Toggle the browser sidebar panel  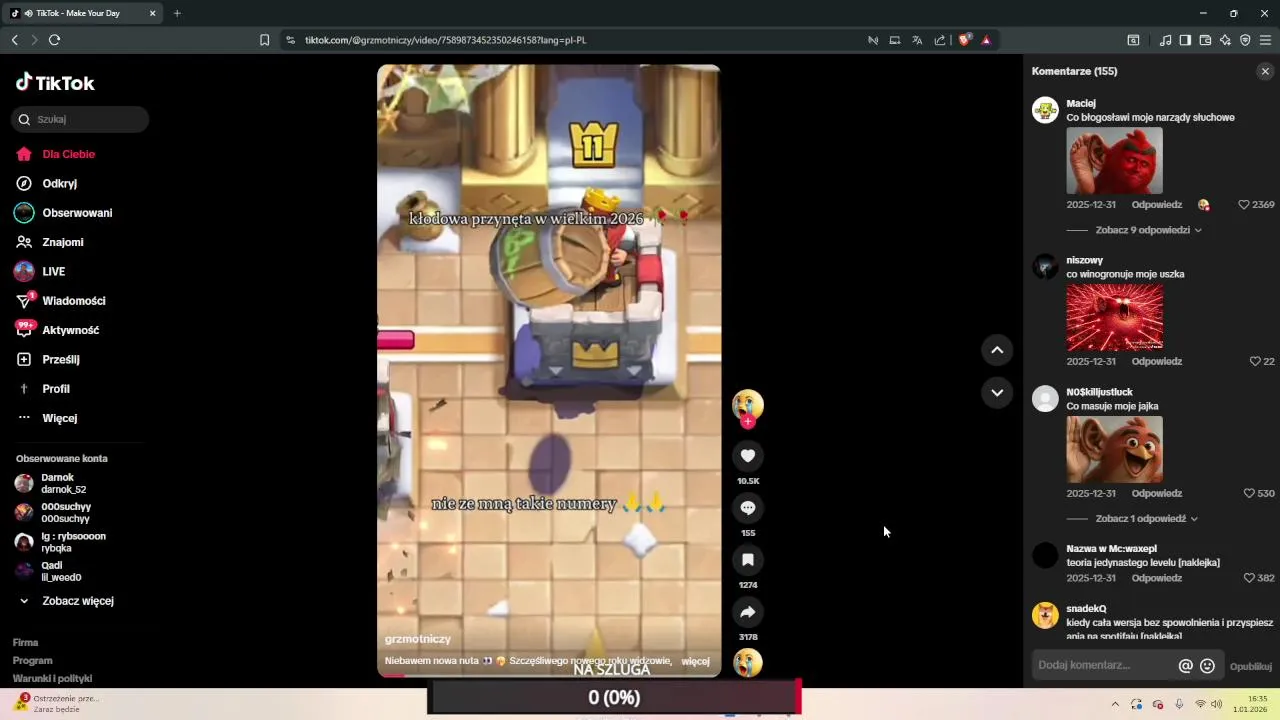[x=1185, y=40]
